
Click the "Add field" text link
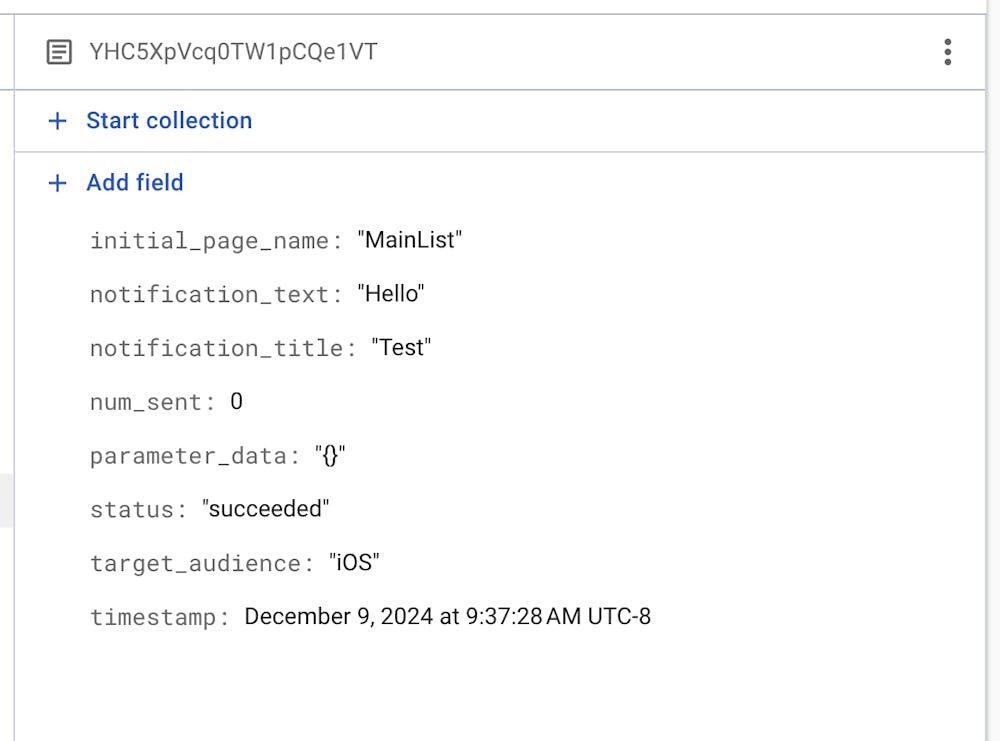(135, 183)
